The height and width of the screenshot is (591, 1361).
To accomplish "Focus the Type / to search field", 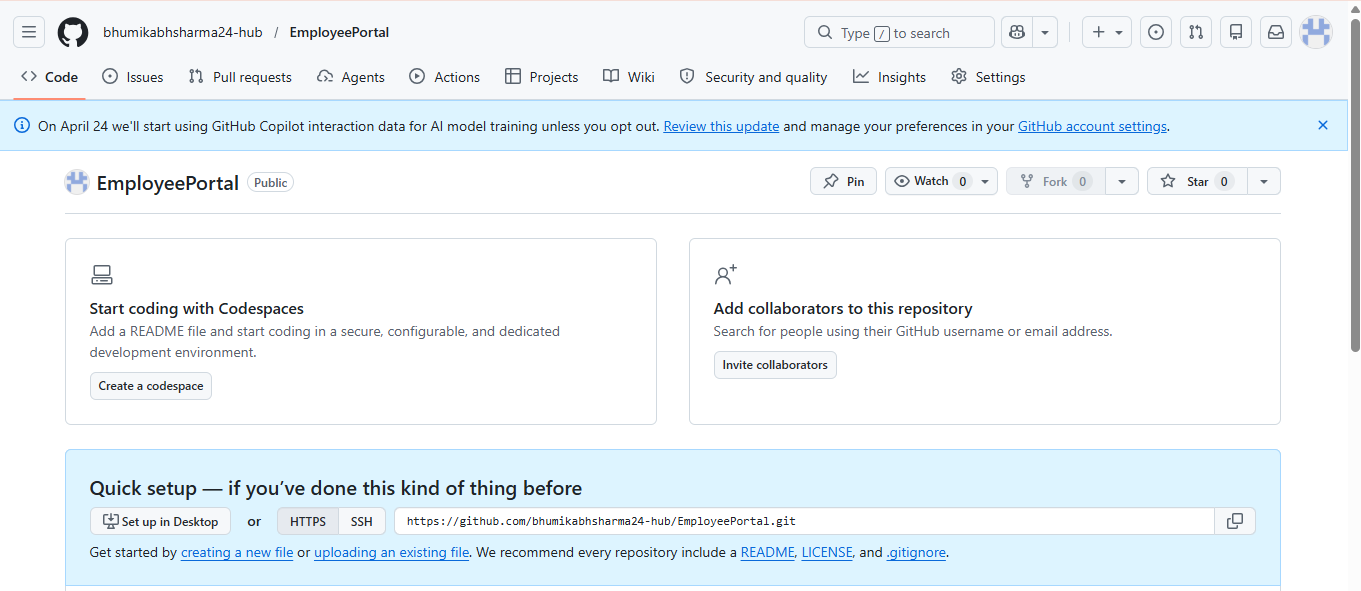I will (x=899, y=32).
